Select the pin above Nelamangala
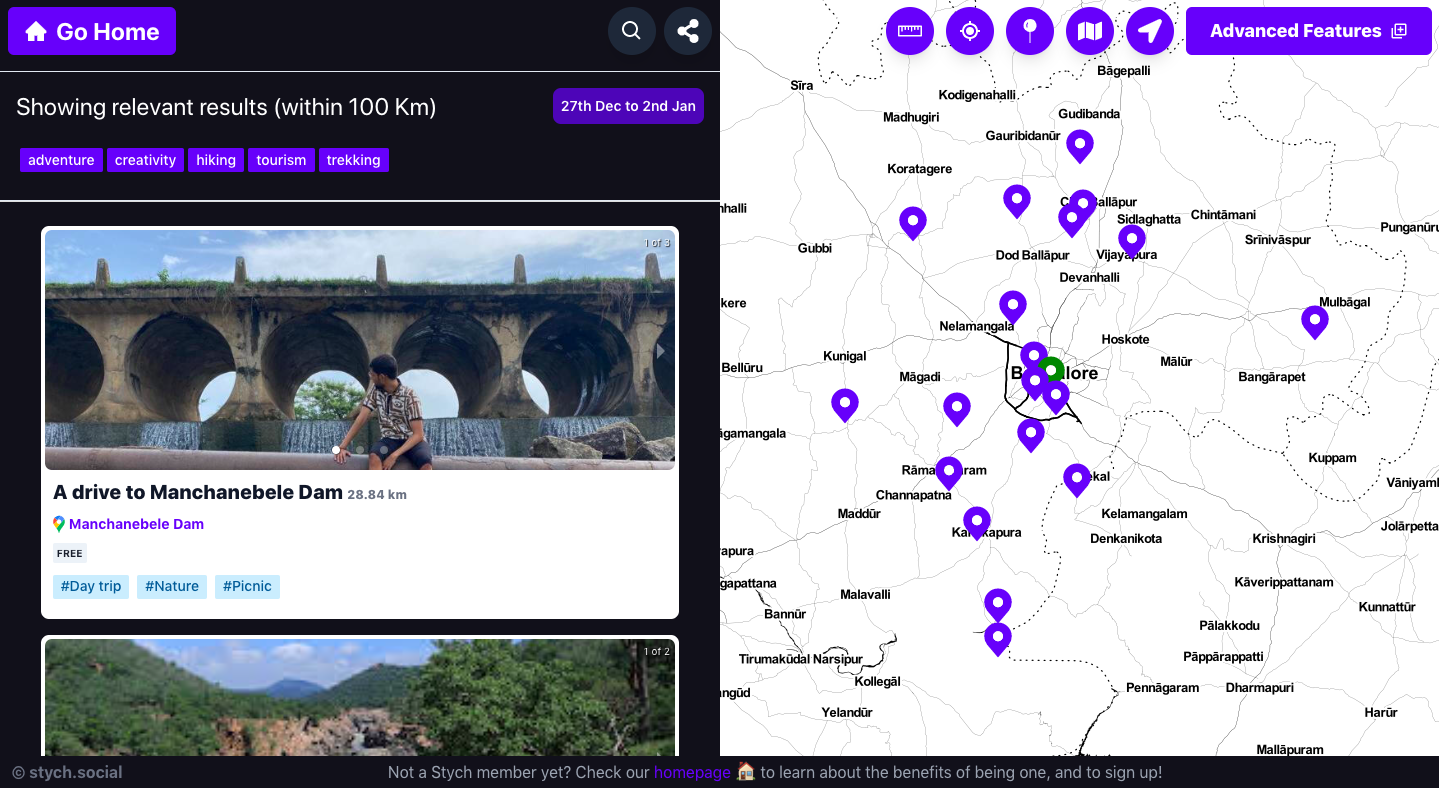This screenshot has width=1439, height=788. (x=1013, y=307)
